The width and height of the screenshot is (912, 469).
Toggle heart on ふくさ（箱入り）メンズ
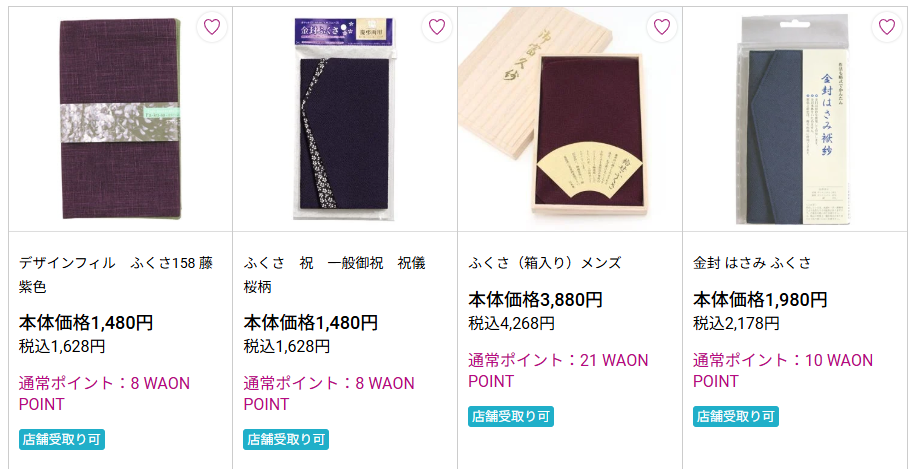pyautogui.click(x=661, y=27)
